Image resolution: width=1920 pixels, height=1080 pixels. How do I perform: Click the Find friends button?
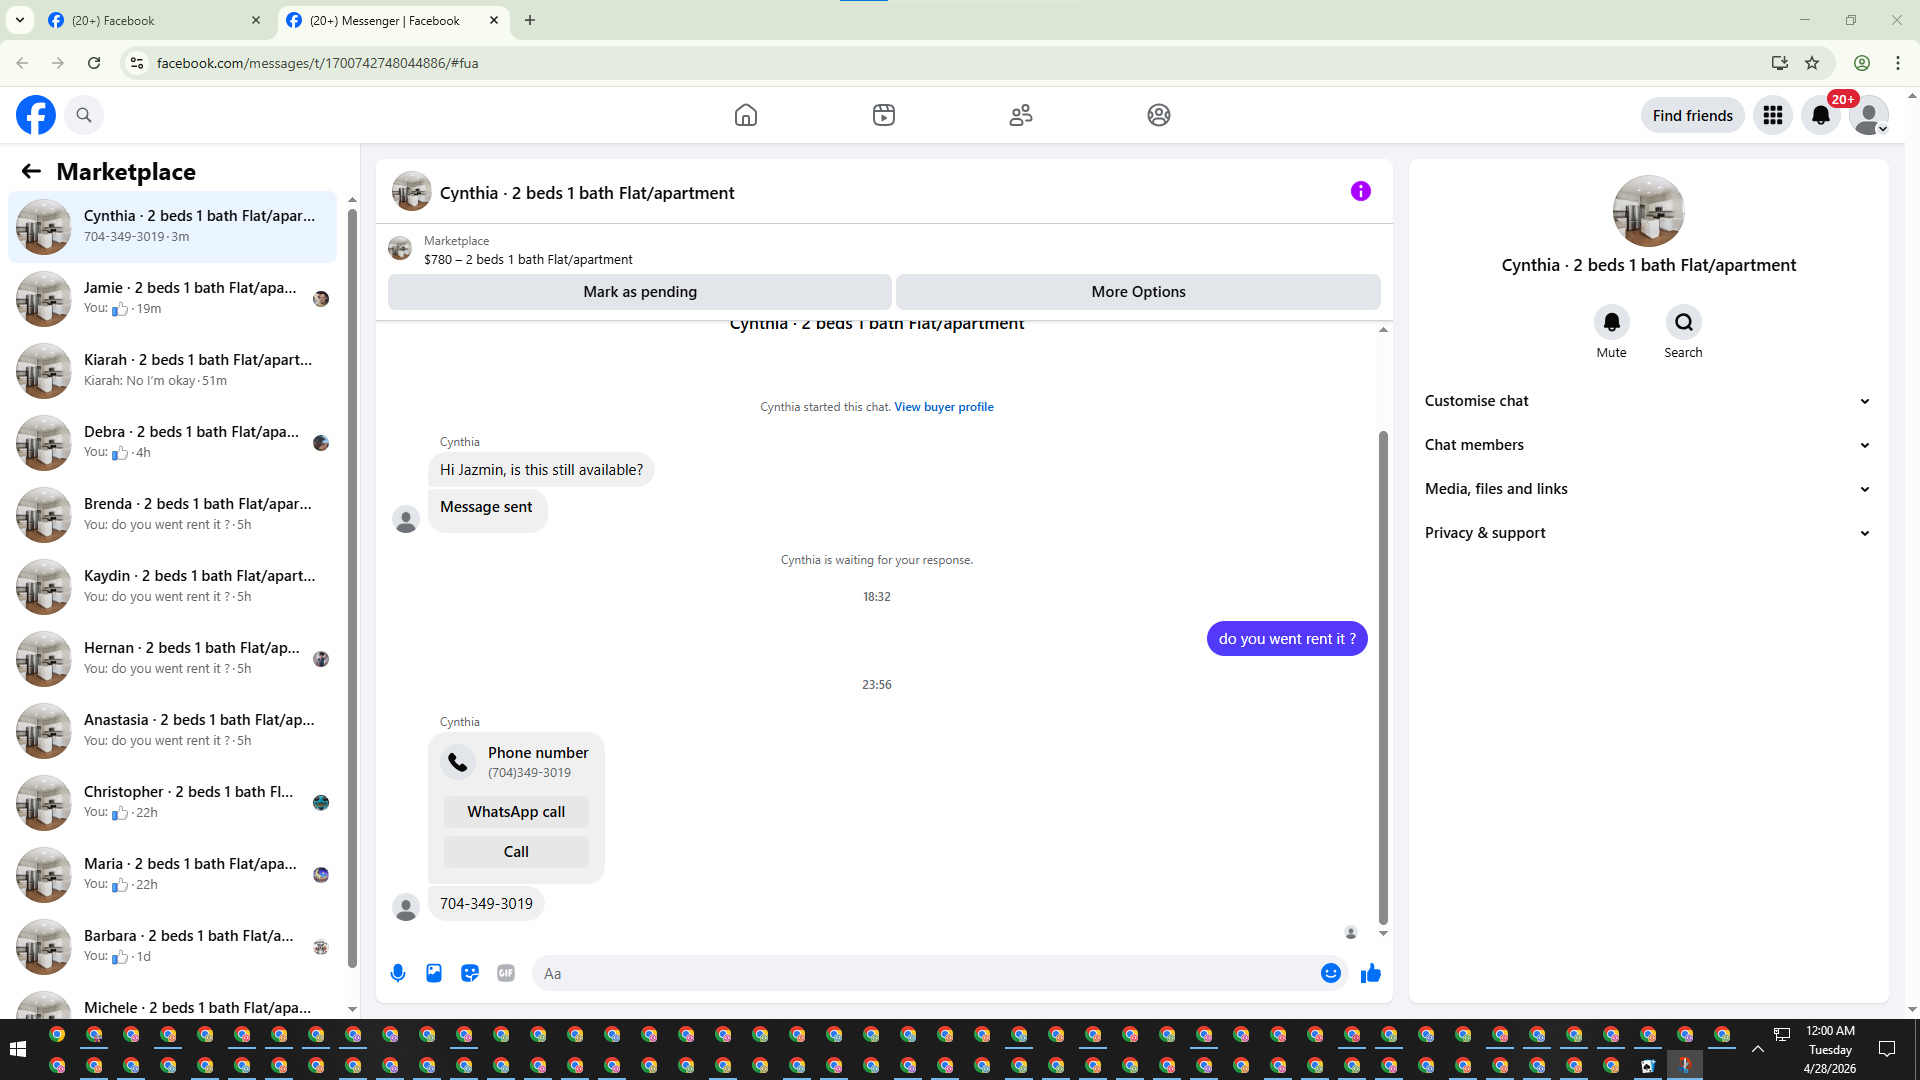[x=1693, y=115]
